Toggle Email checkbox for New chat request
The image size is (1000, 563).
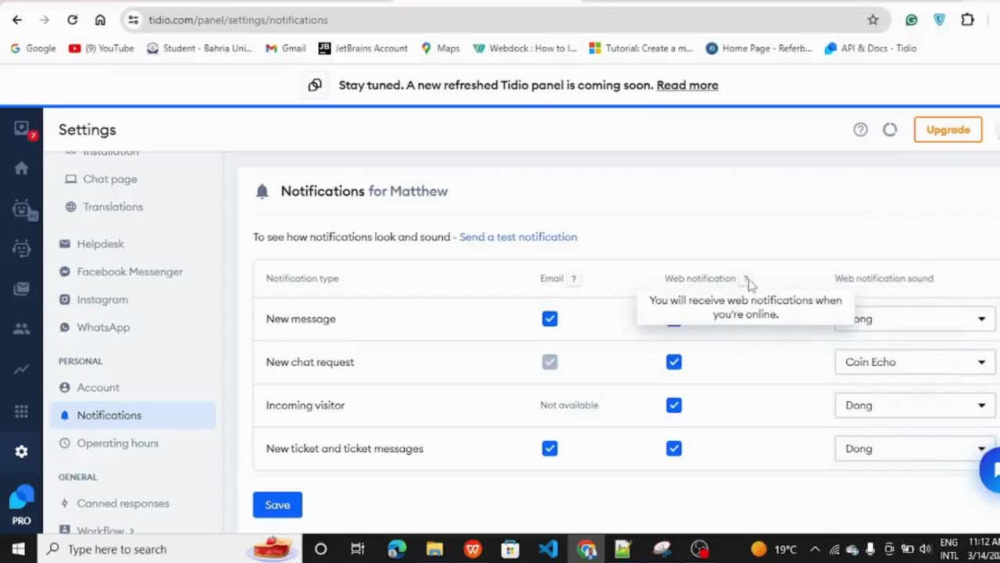(550, 362)
